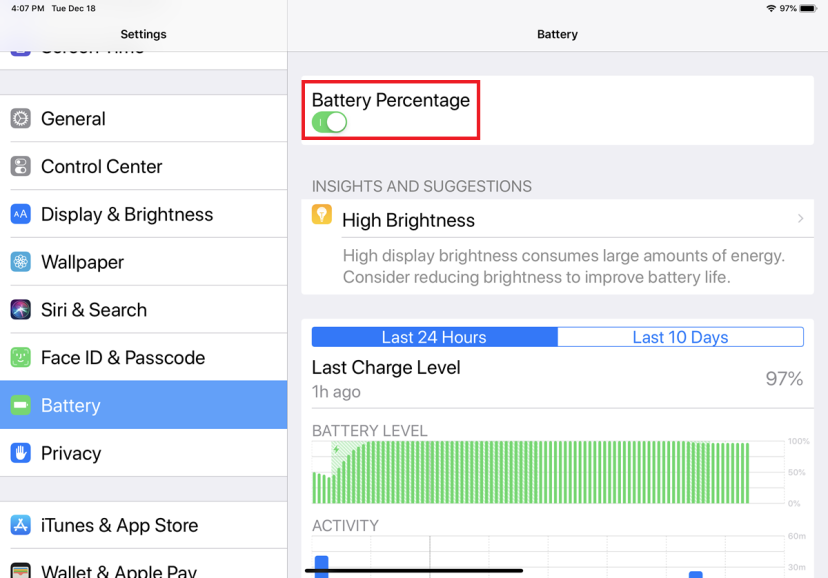Tap the Battery Level chart

tap(545, 472)
